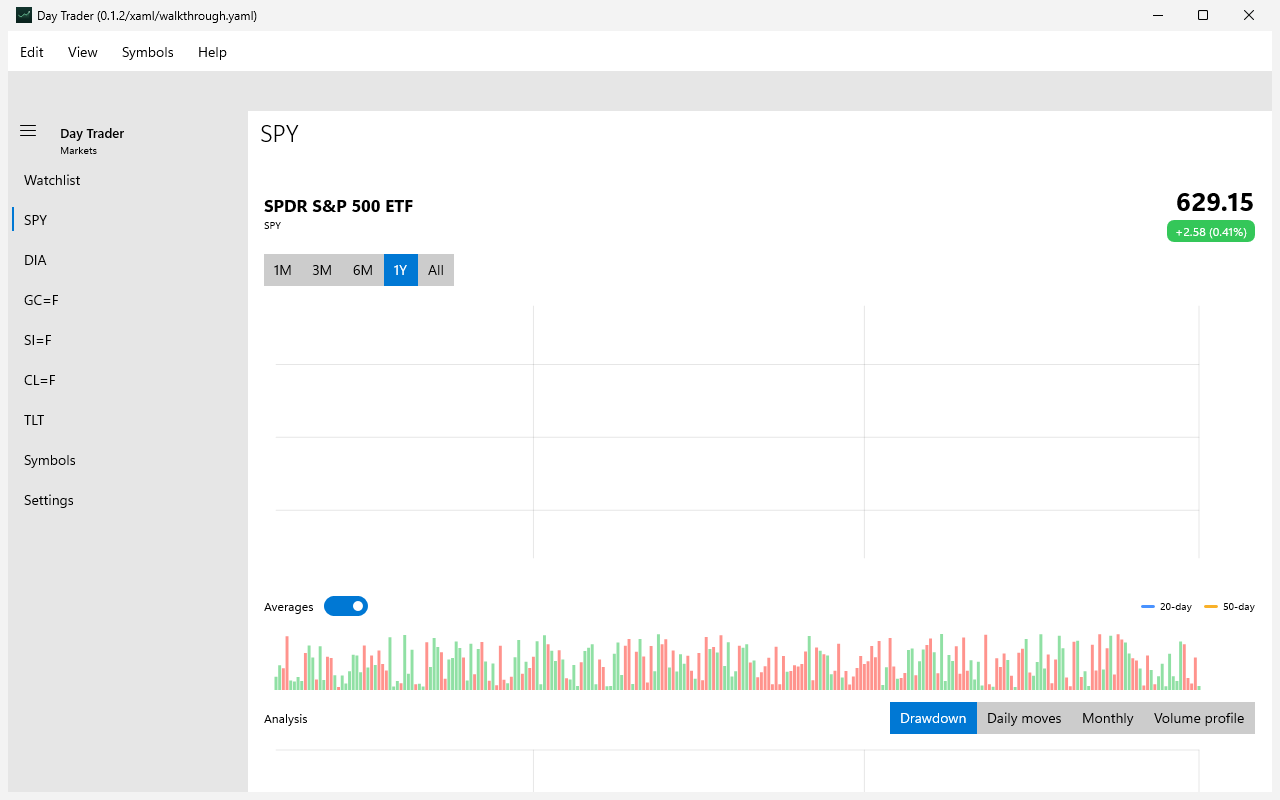
Task: Select TLT in the sidebar
Action: (128, 420)
